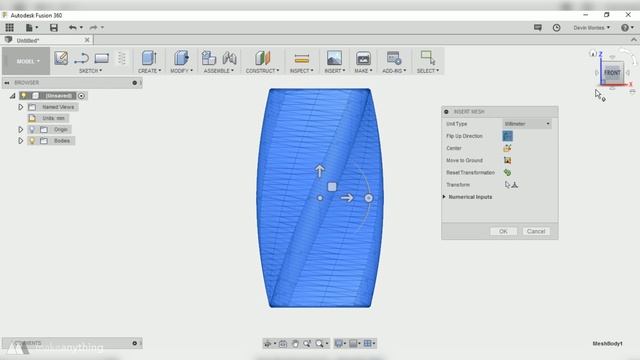Select the Create Sketch tool icon
The image size is (640, 360).
[61, 58]
